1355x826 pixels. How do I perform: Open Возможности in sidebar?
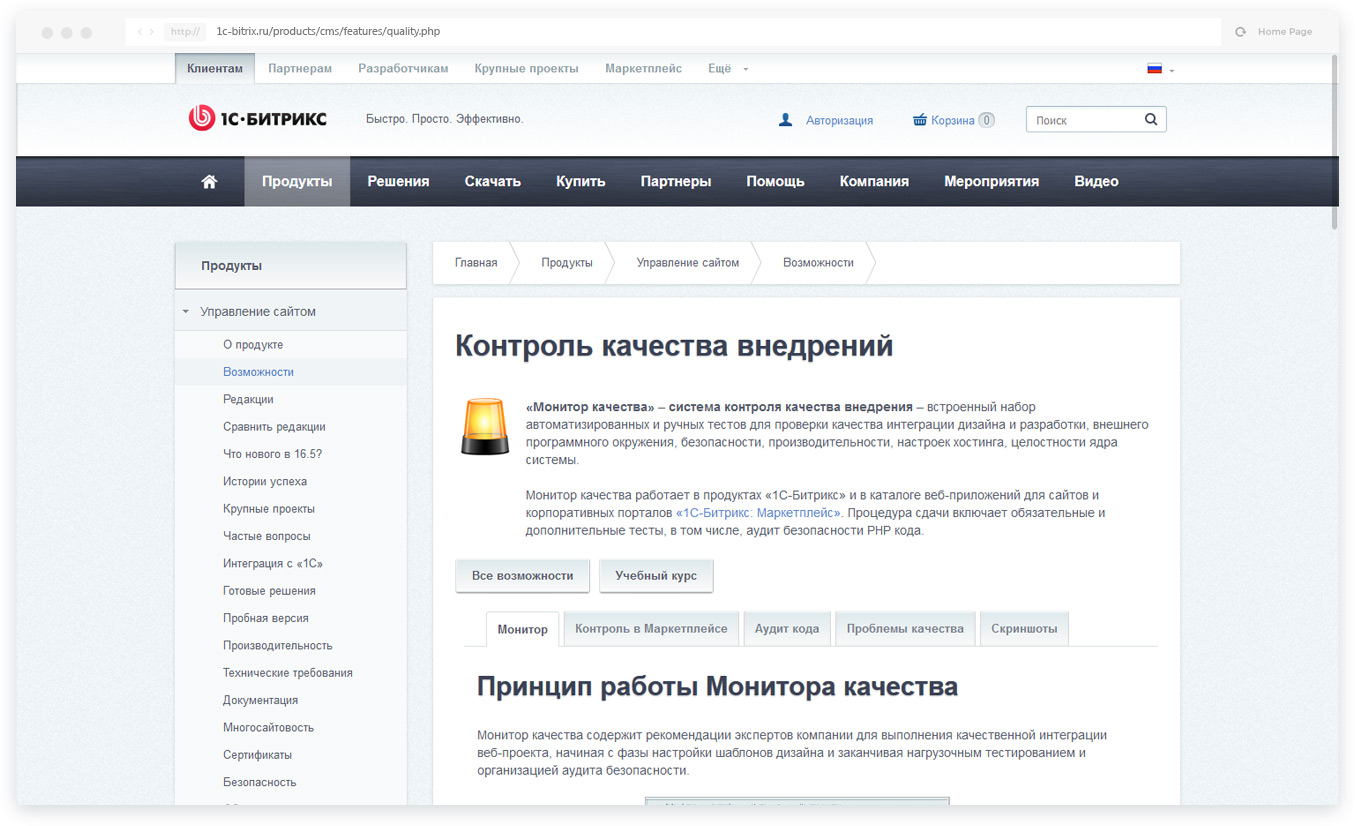coord(258,372)
